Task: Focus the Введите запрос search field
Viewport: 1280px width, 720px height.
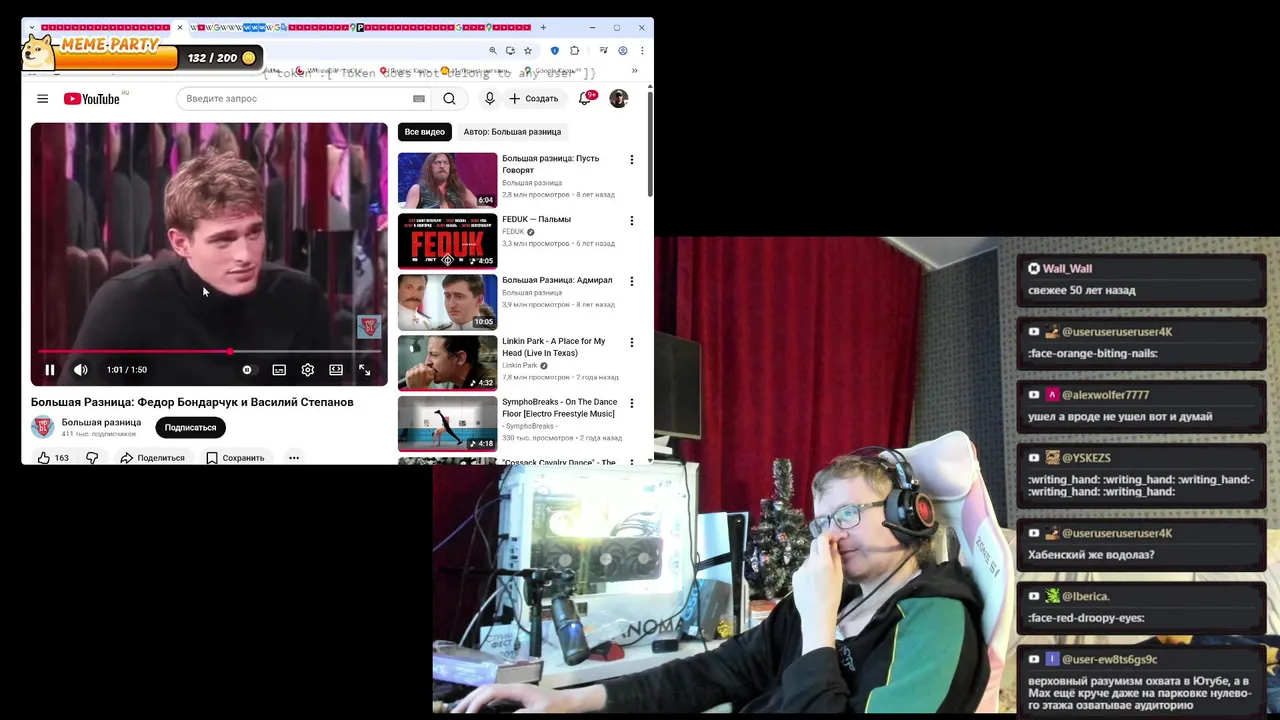Action: coord(295,98)
